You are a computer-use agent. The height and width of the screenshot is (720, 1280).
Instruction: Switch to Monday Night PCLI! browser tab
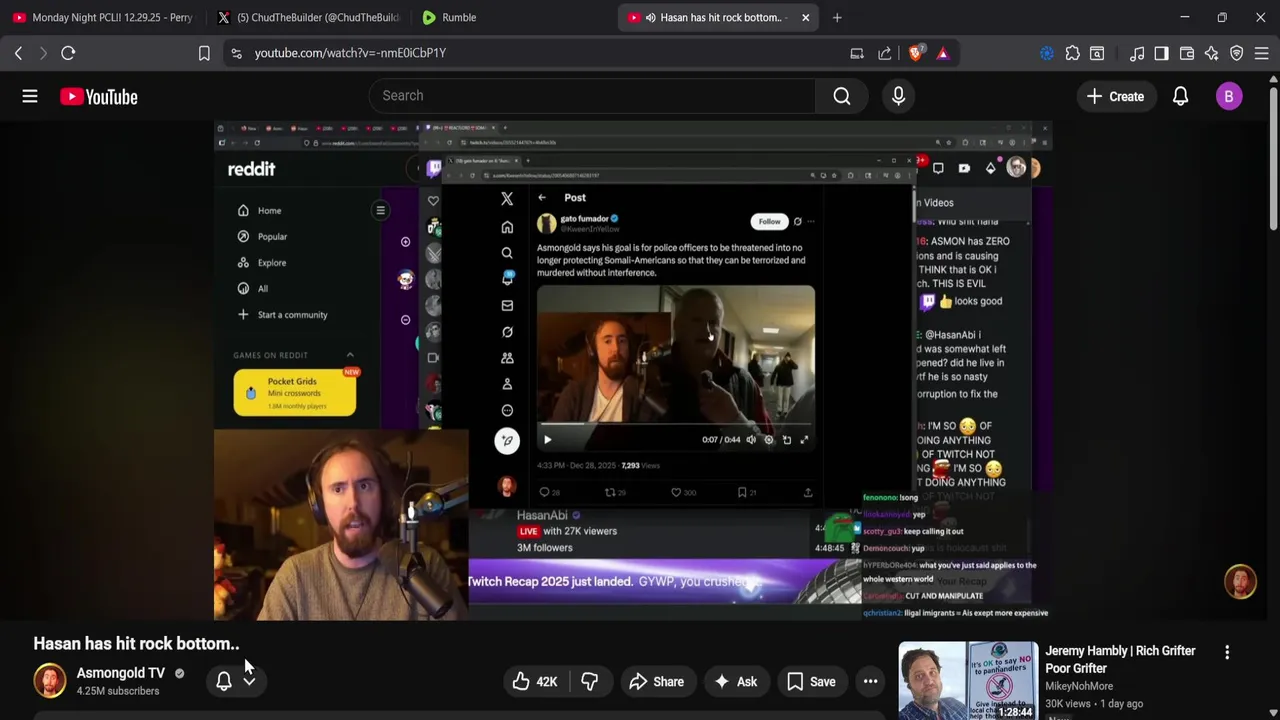coord(102,17)
